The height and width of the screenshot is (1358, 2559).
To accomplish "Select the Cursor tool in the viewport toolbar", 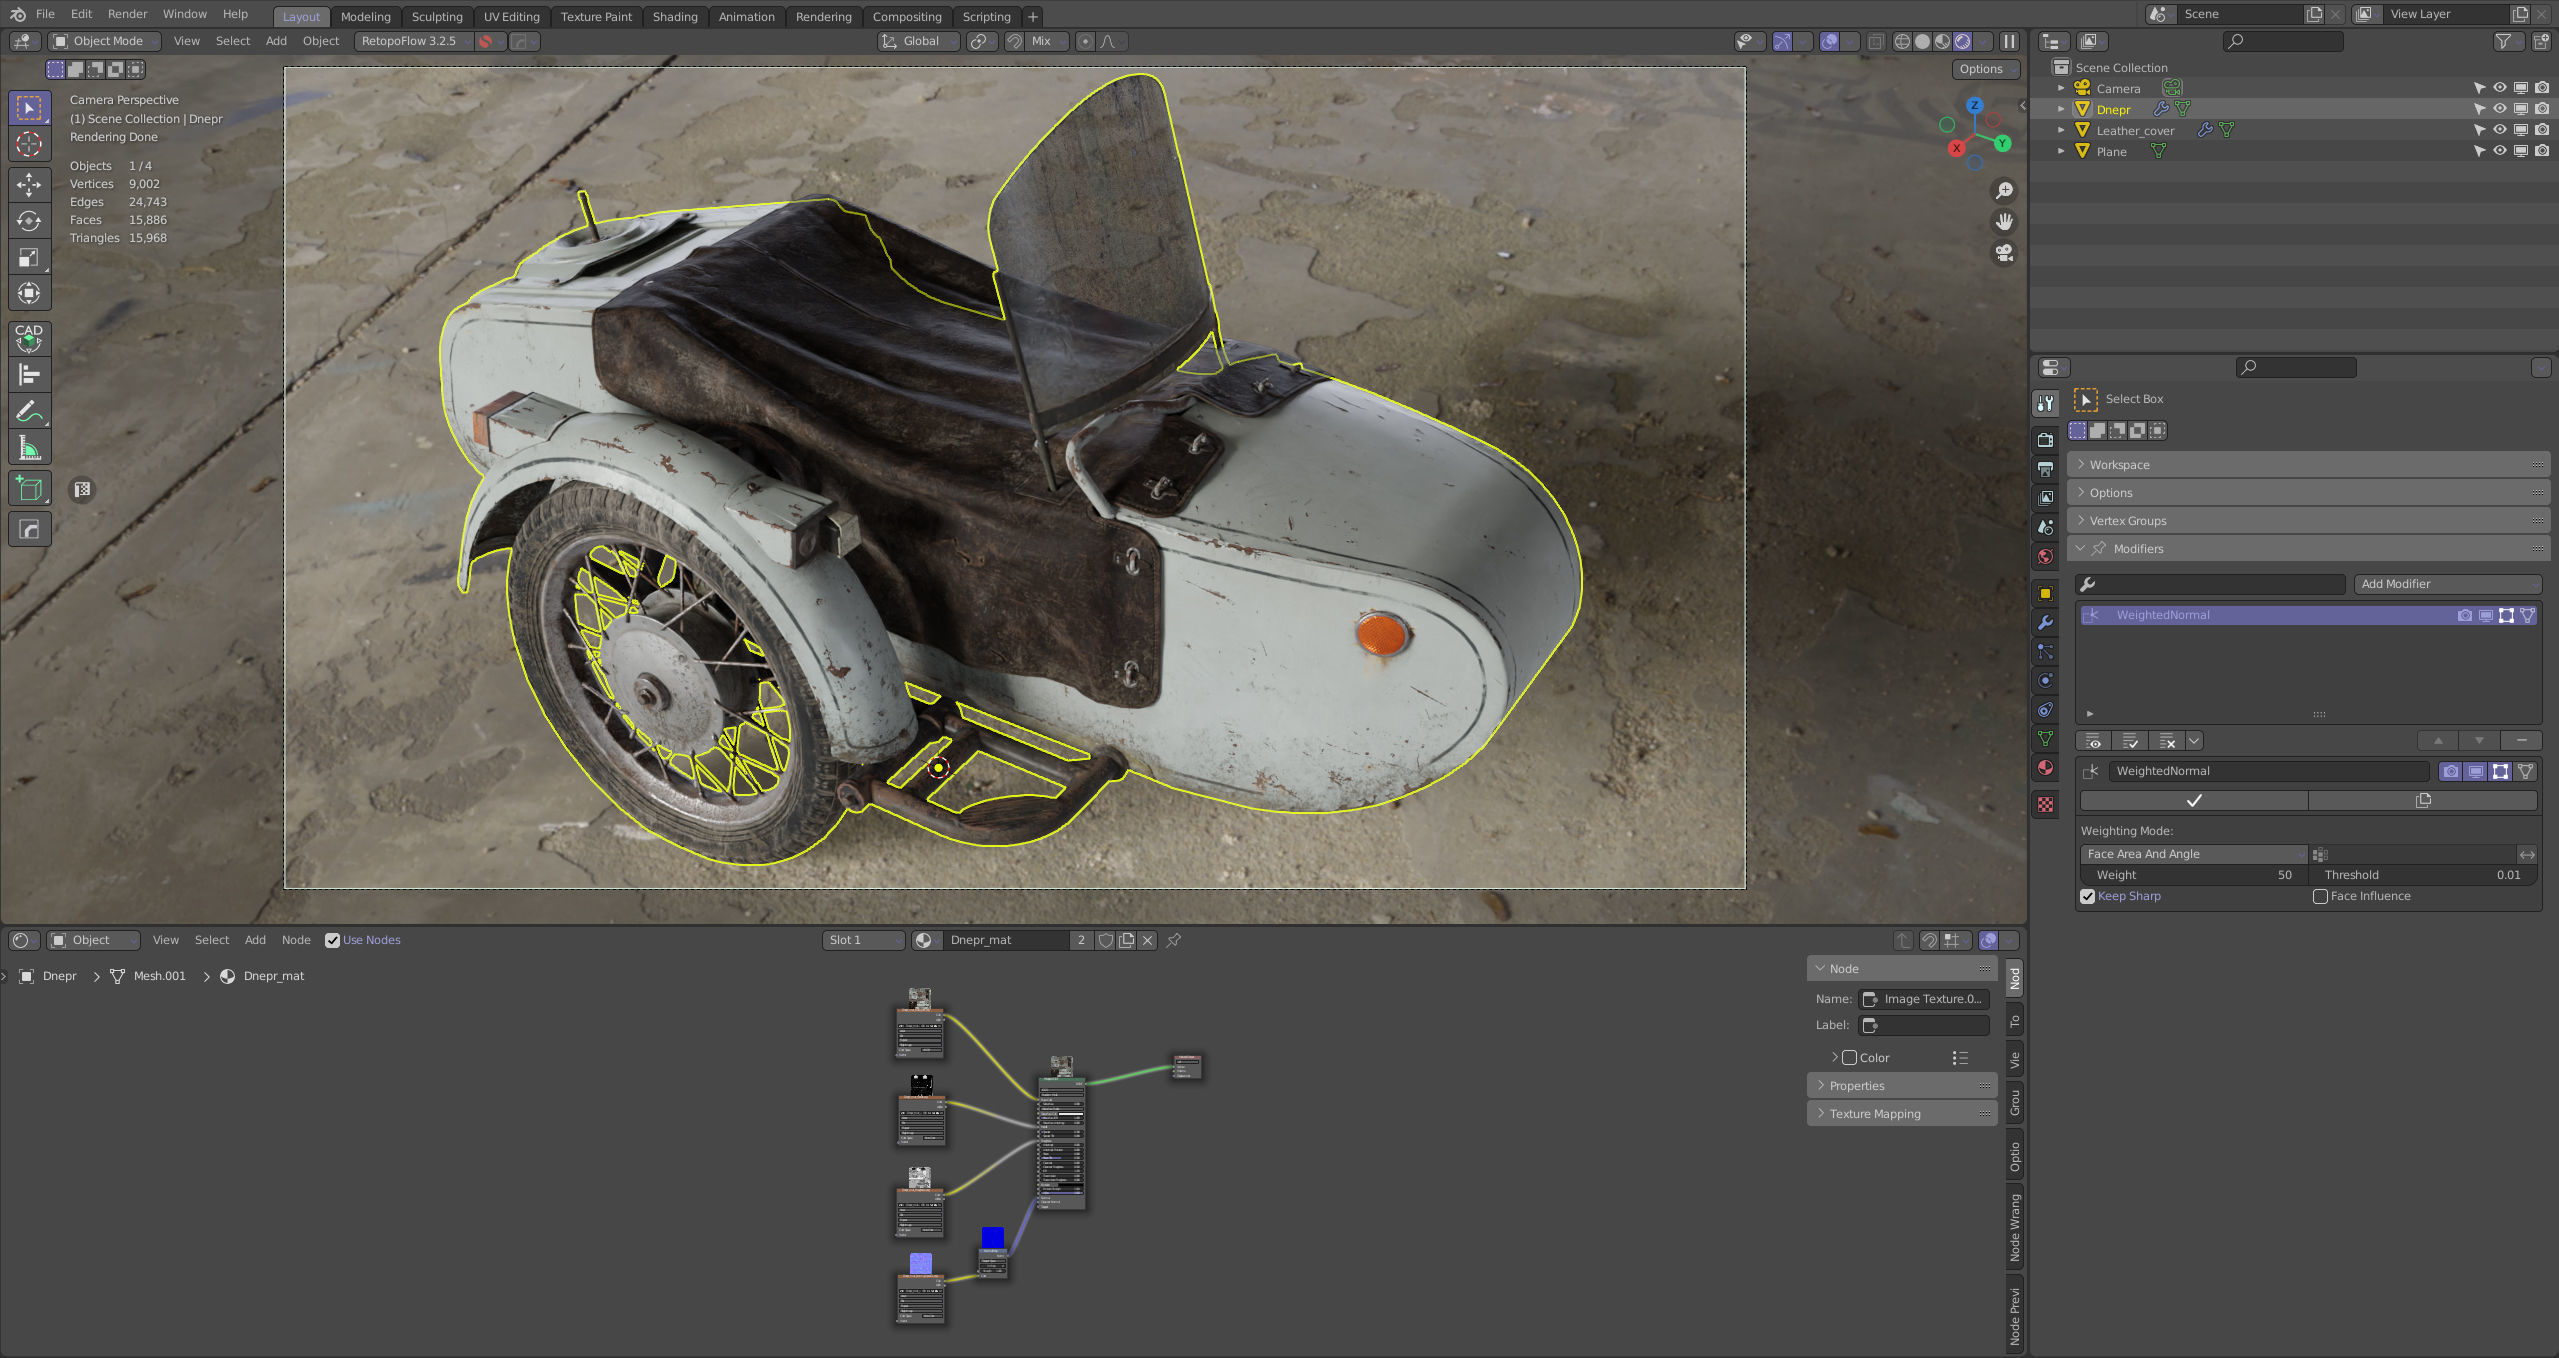I will (29, 143).
